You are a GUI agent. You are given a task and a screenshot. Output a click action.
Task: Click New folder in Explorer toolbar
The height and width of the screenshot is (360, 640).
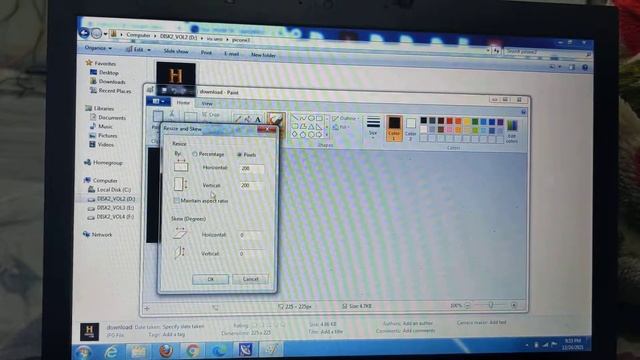pyautogui.click(x=263, y=55)
